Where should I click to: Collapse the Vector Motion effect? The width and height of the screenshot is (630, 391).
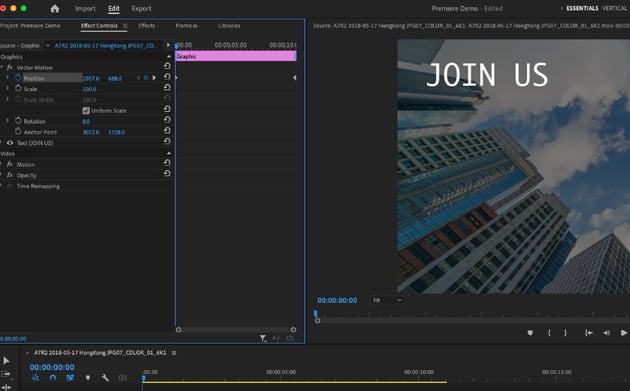pyautogui.click(x=2, y=67)
